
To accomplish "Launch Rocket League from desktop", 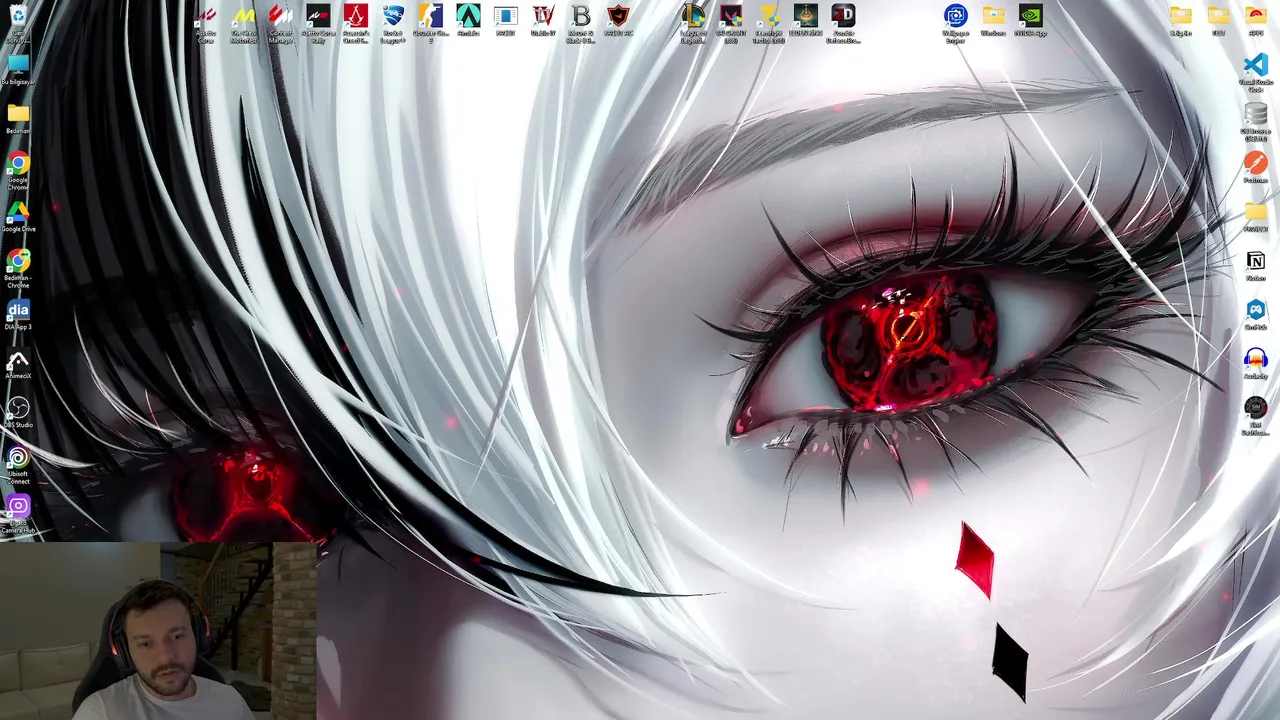I will coord(393,24).
